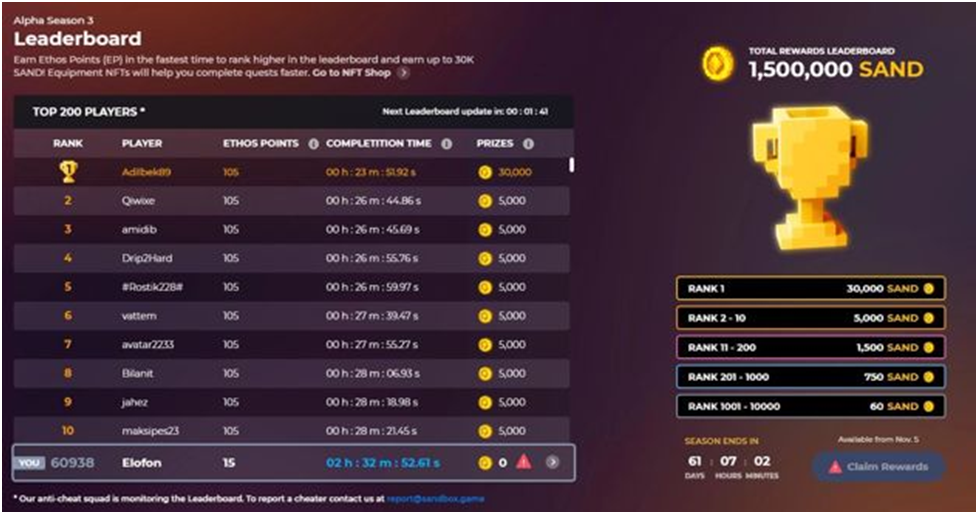Screen dimensions: 978x514
Task: Click the rank 1 gold trophy icon
Action: [68, 172]
